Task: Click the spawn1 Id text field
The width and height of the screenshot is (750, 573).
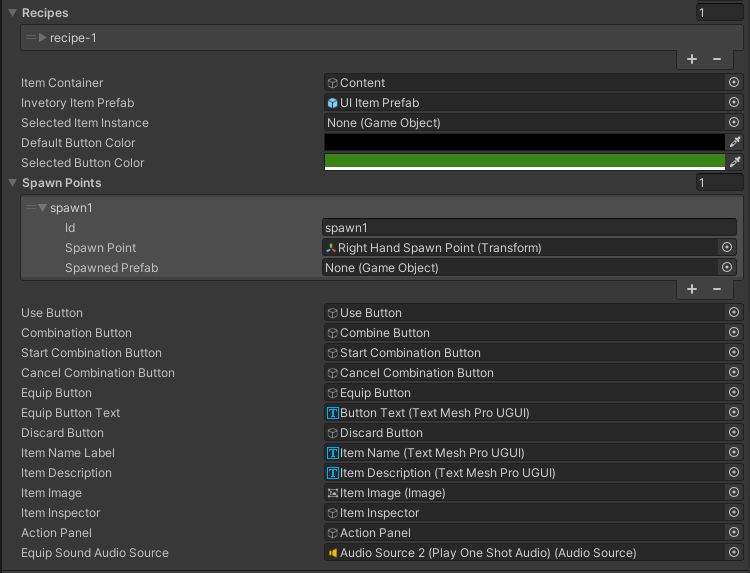Action: pos(529,228)
